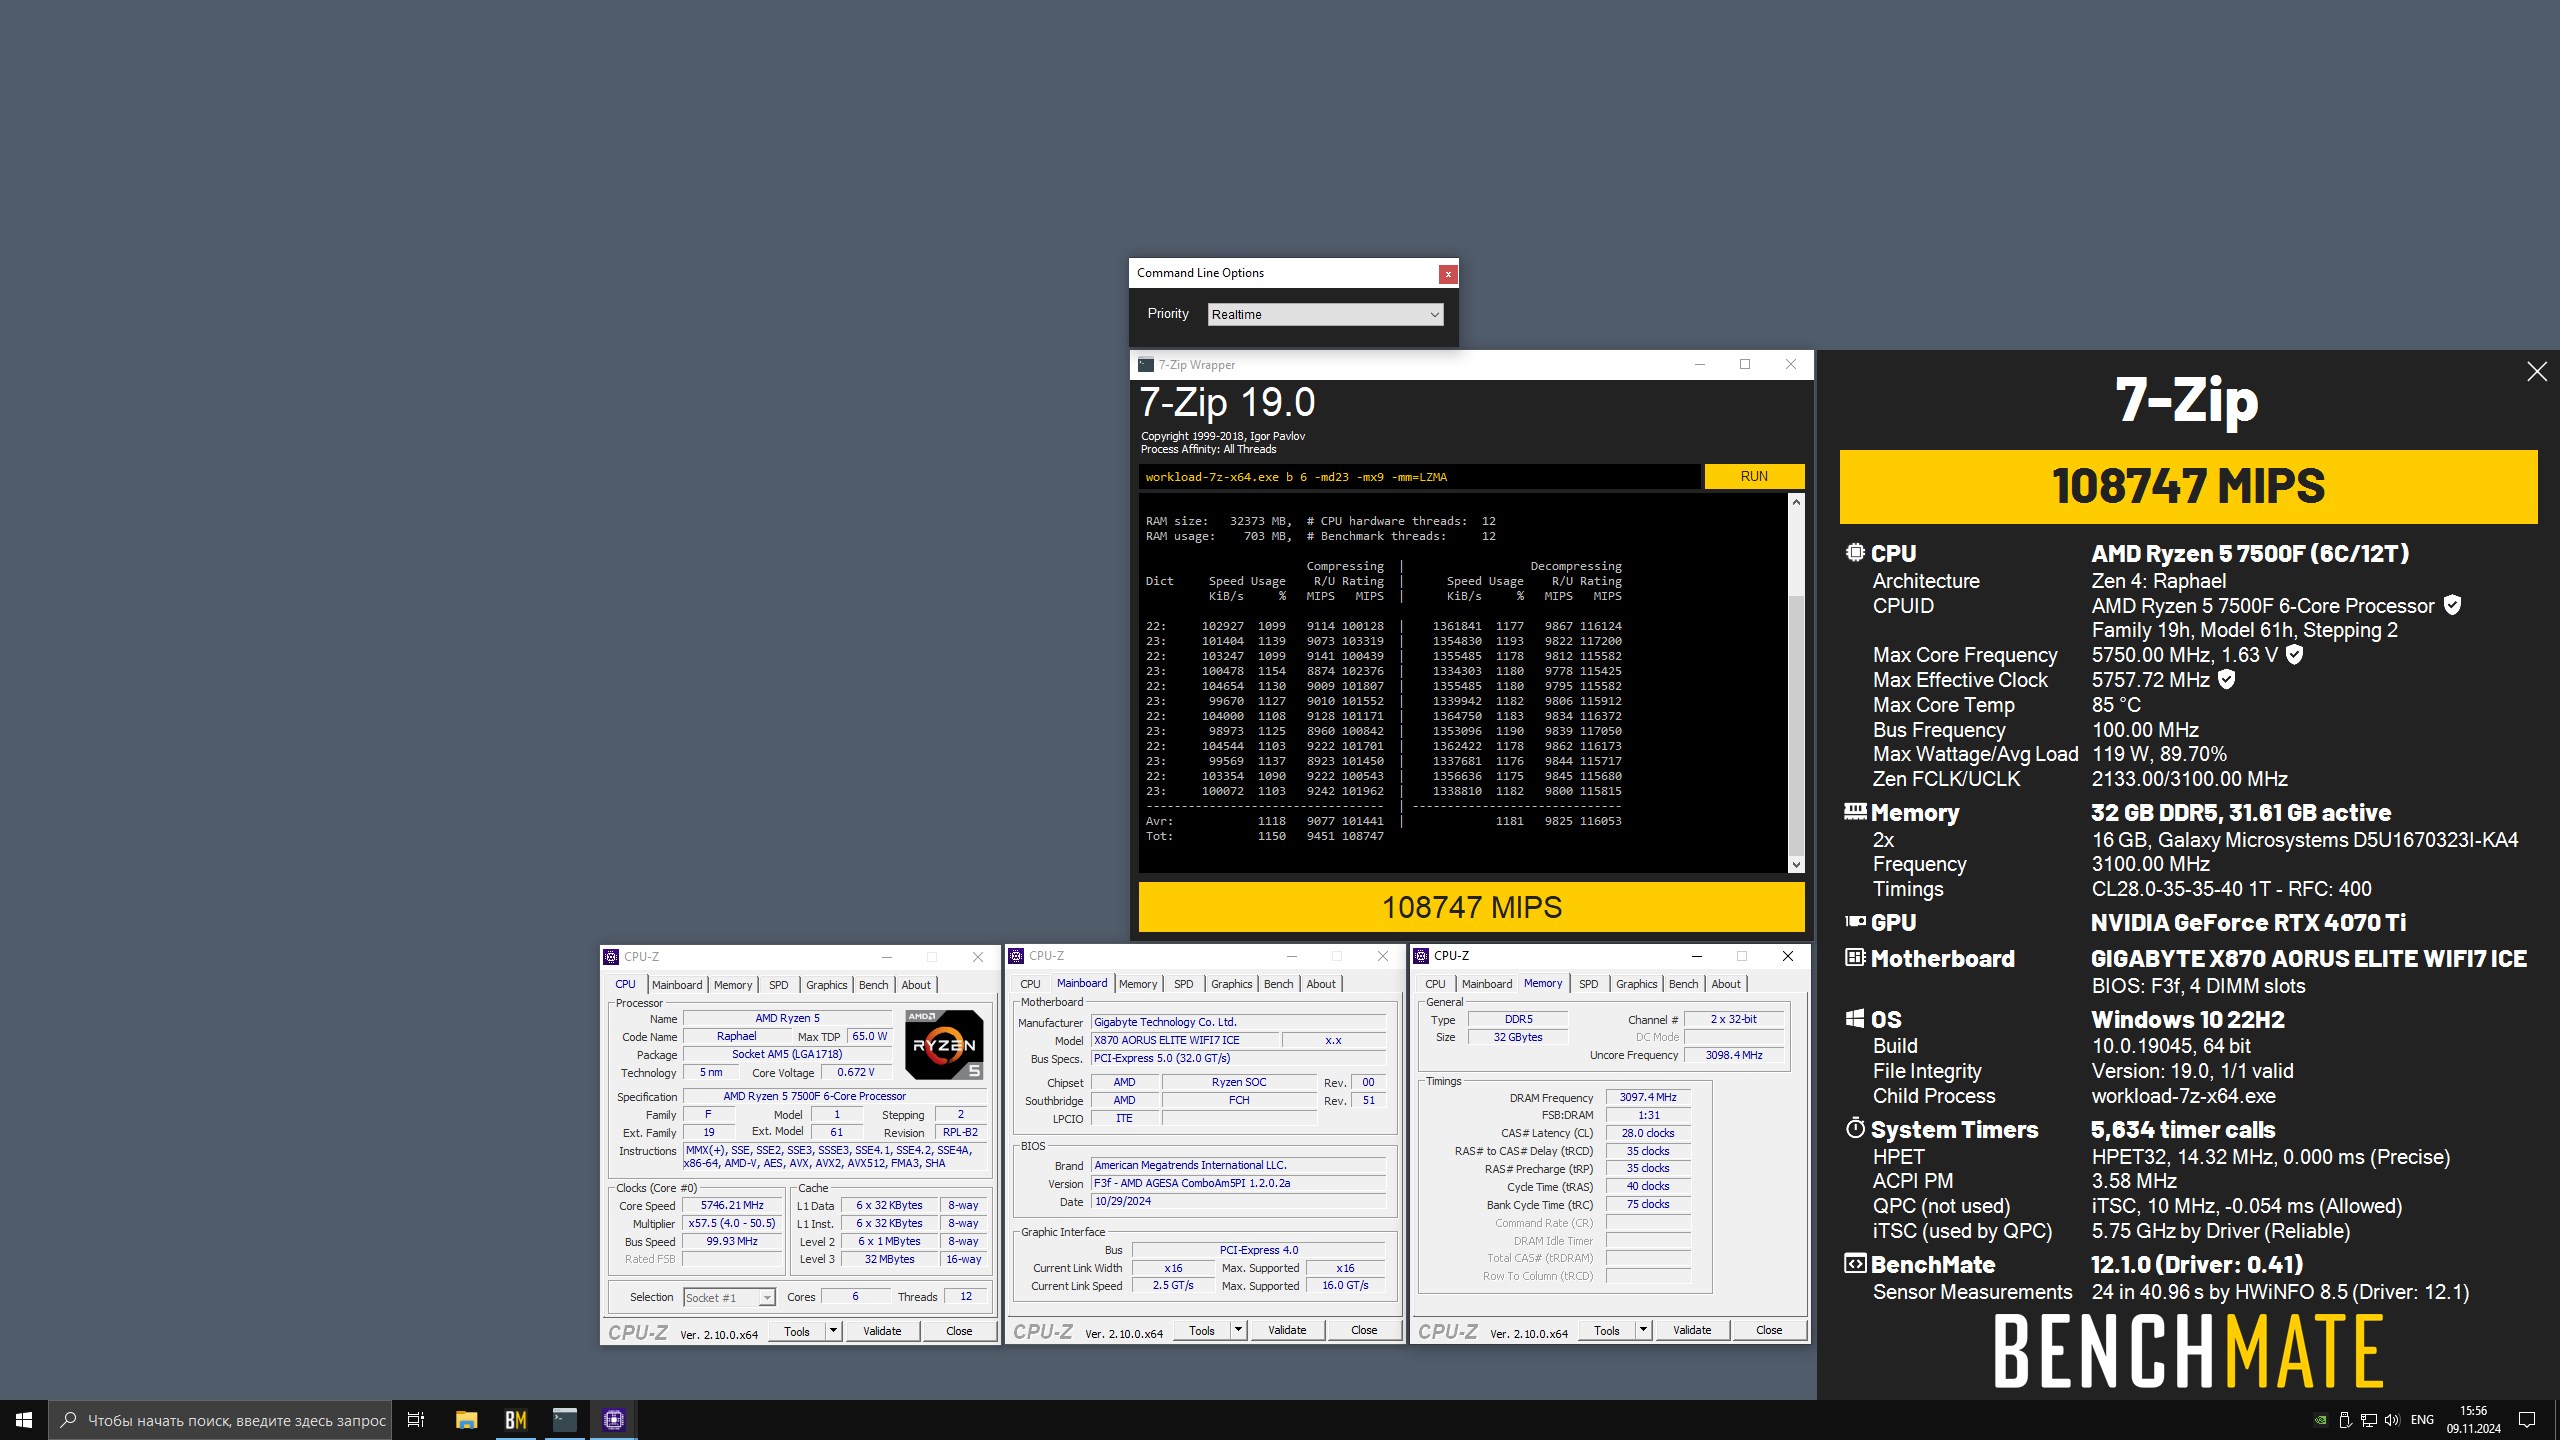Click the 7-Zip Wrapper title bar icon

[1146, 365]
